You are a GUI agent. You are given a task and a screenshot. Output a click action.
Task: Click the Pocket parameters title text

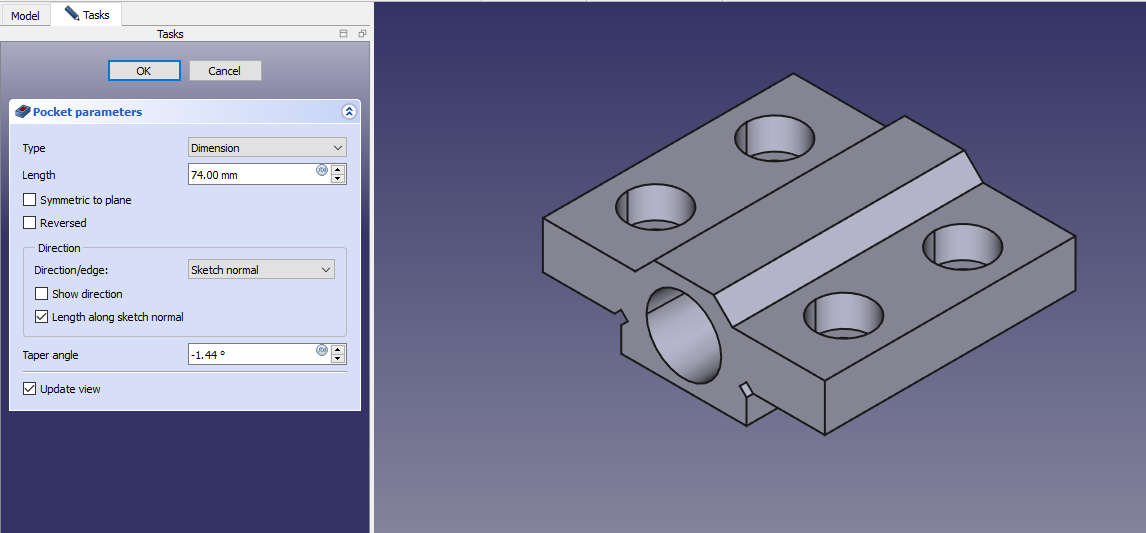click(x=88, y=112)
